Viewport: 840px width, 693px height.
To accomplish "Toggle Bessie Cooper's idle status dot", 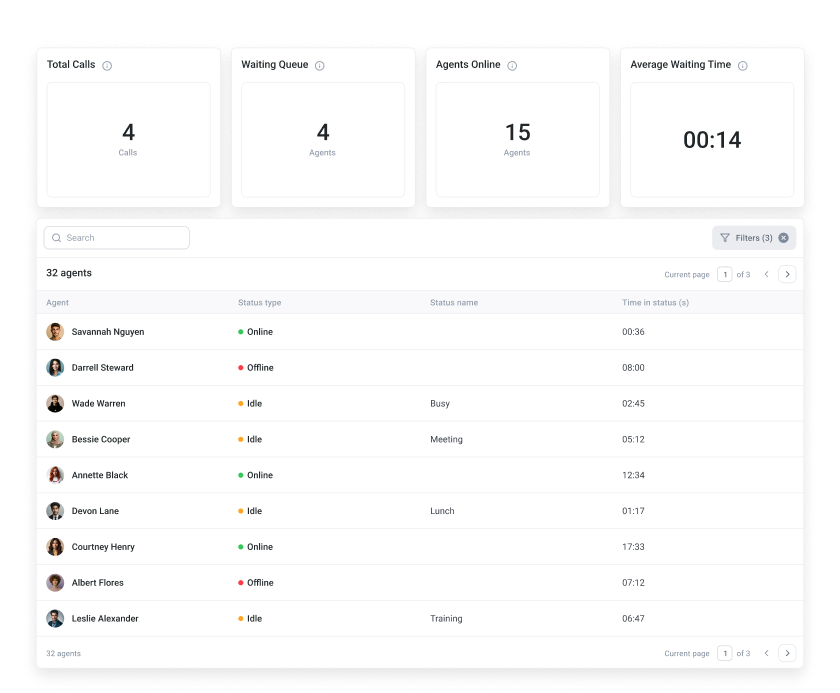I will click(241, 440).
